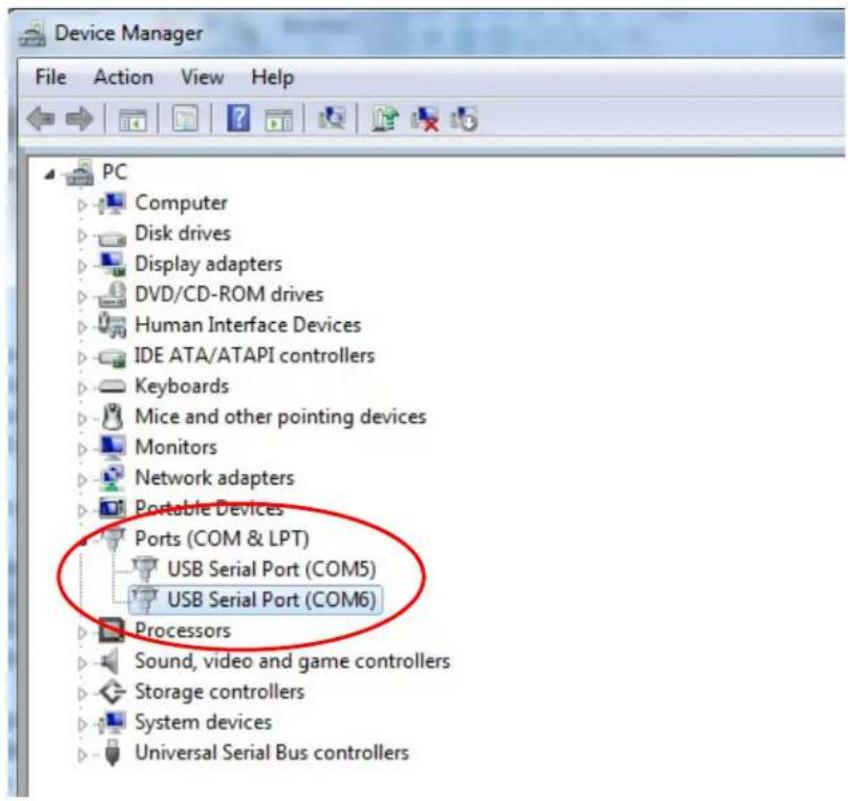
Task: Click the Device Manager title bar icon
Action: (32, 34)
